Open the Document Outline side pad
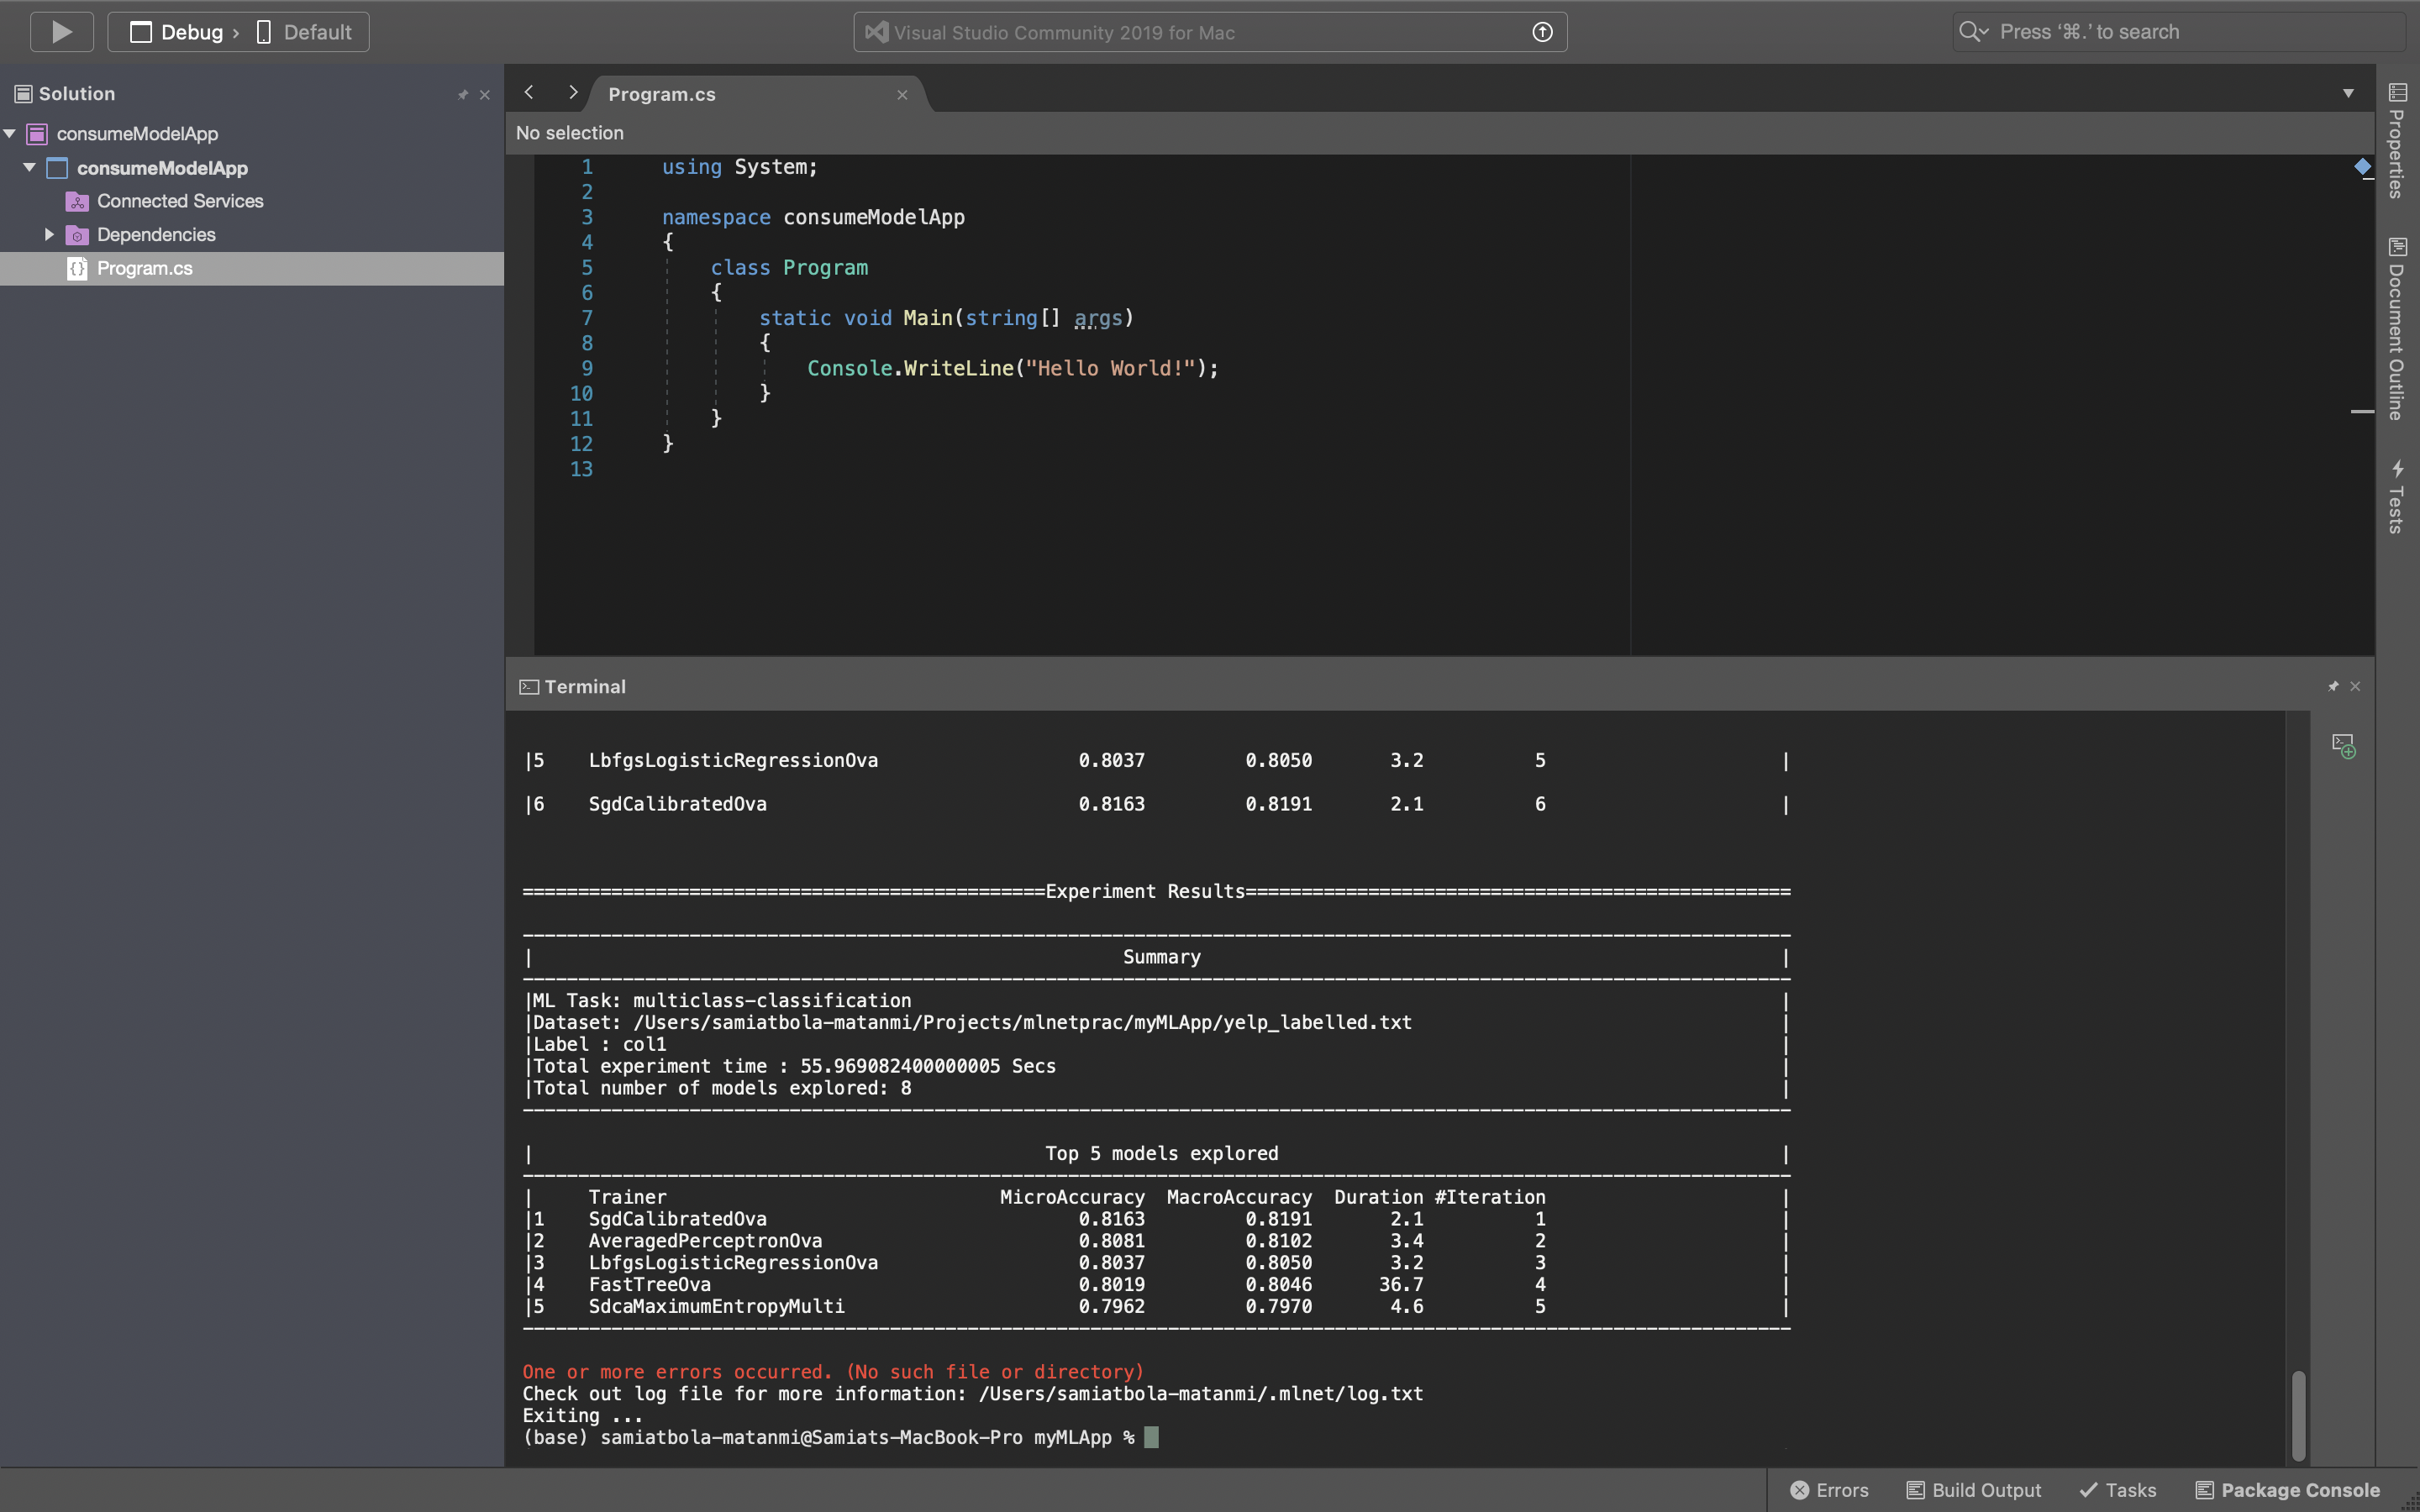Screen dimensions: 2420x1512 [x=2397, y=330]
